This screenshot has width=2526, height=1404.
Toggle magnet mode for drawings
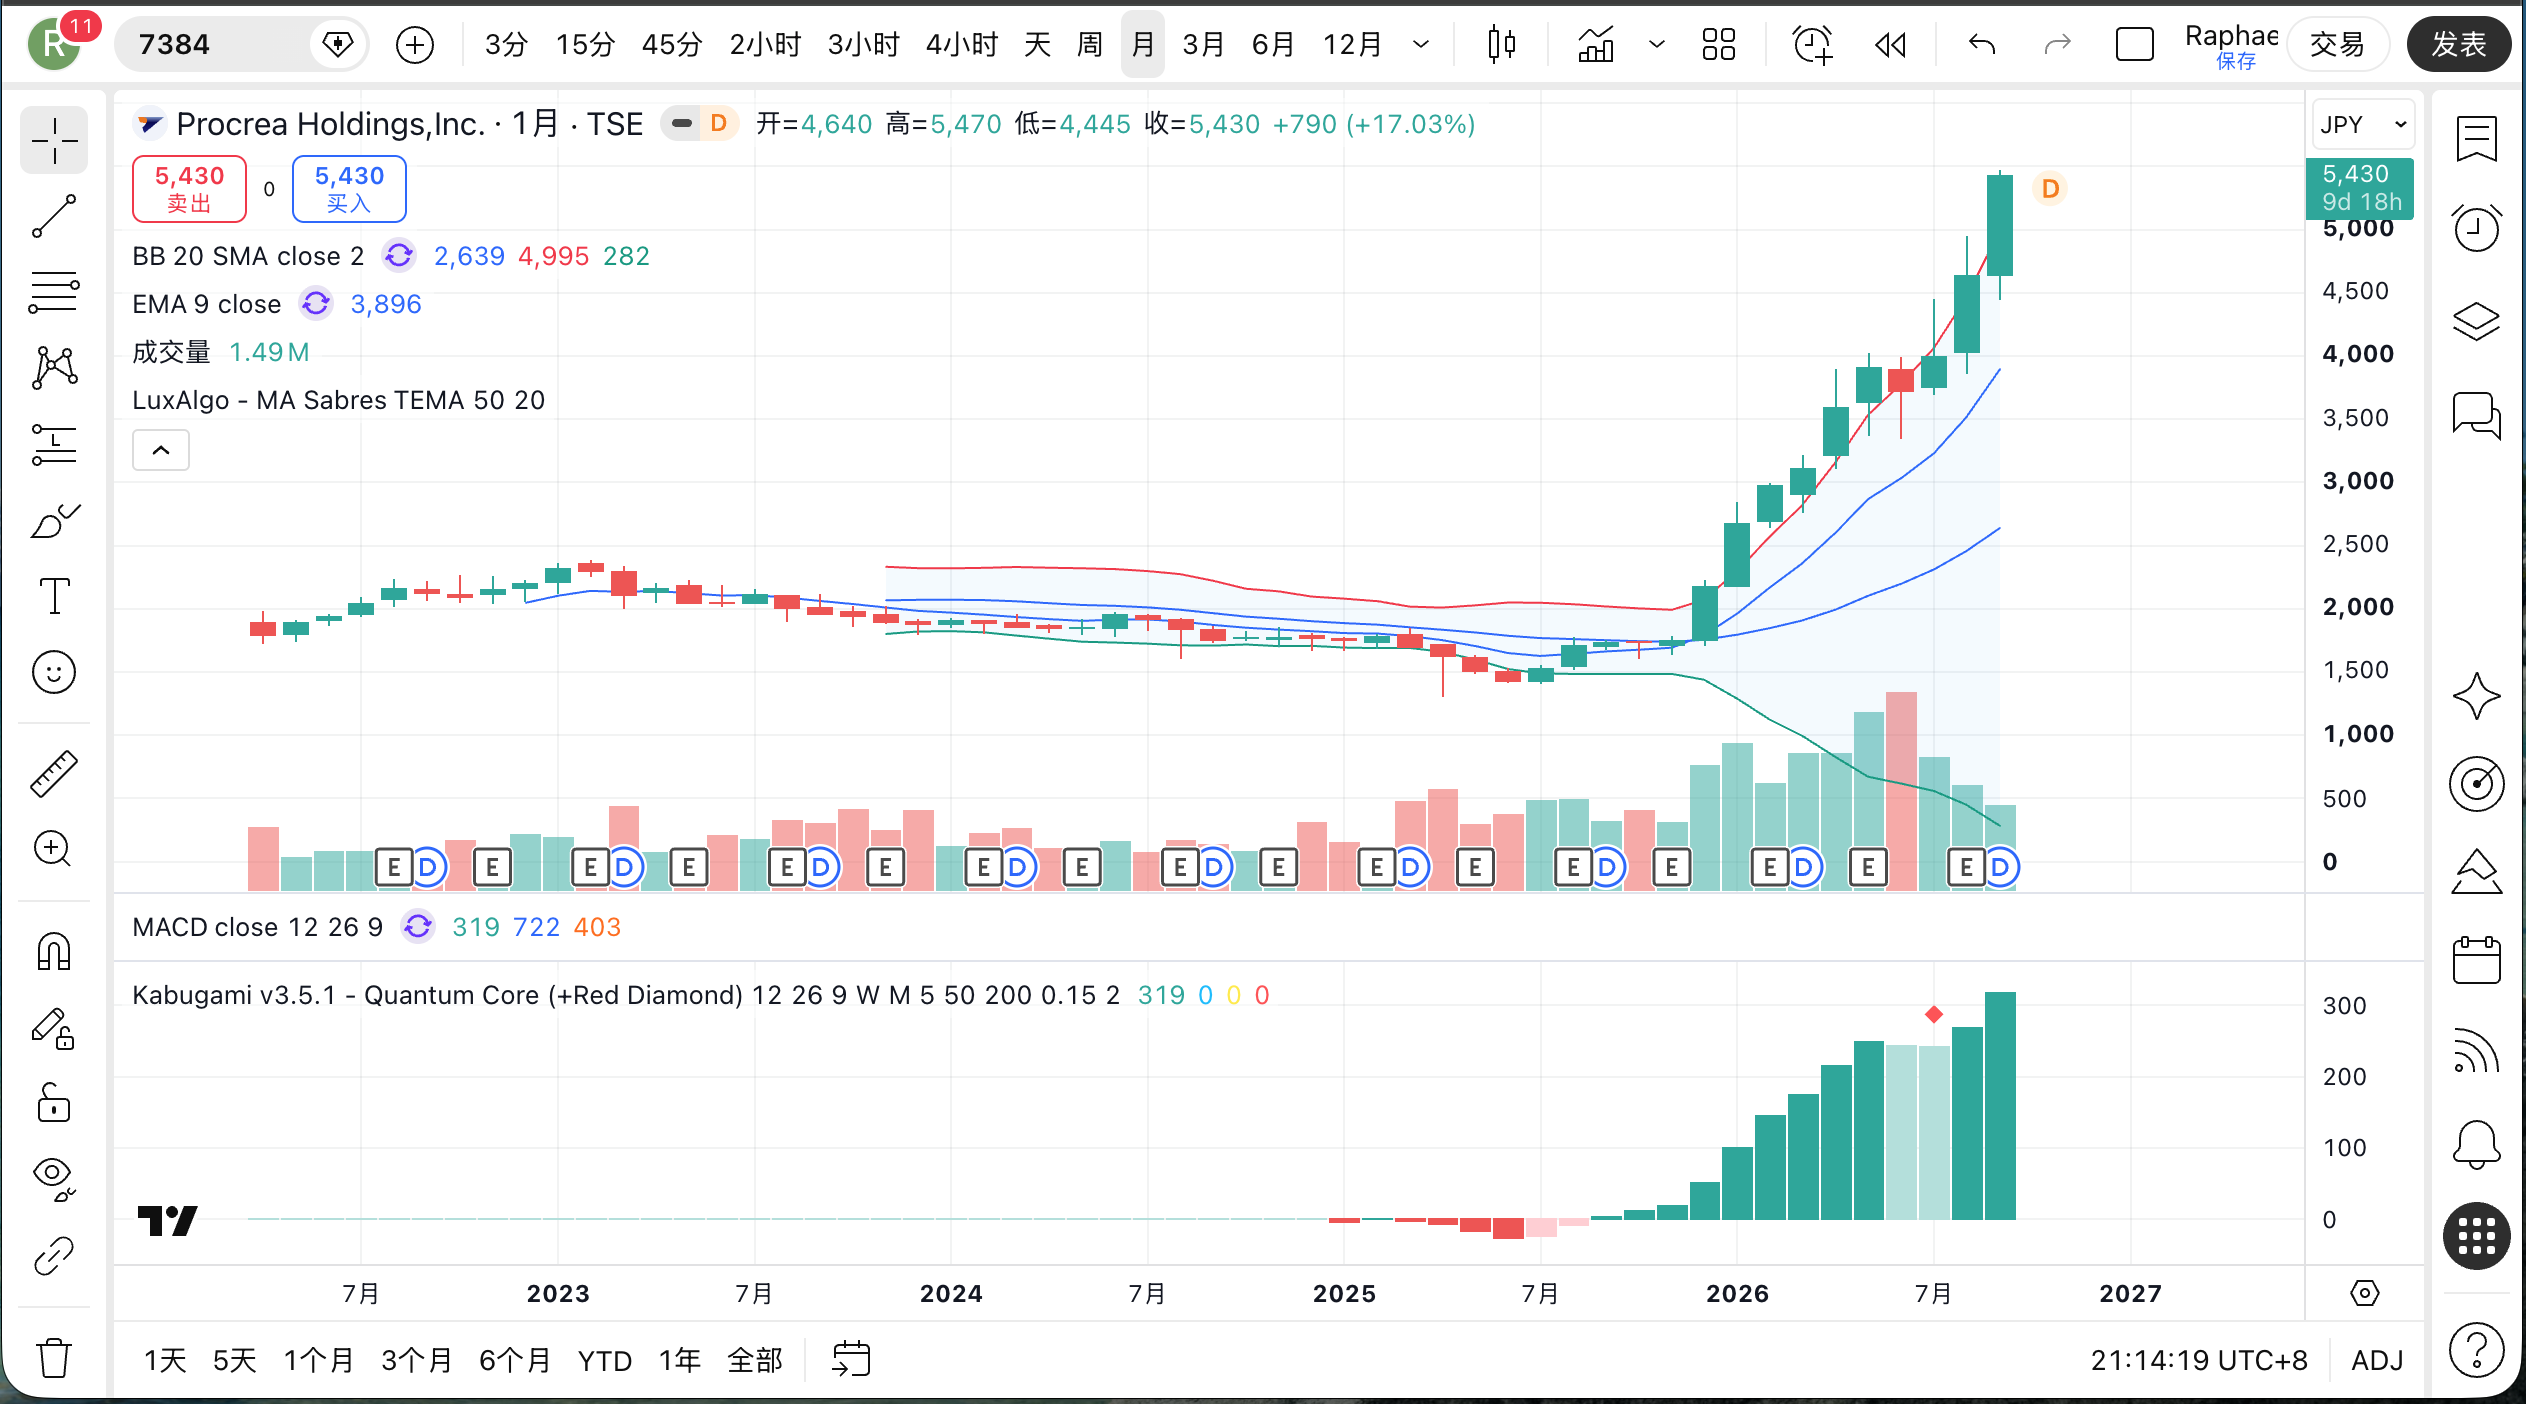coord(54,951)
